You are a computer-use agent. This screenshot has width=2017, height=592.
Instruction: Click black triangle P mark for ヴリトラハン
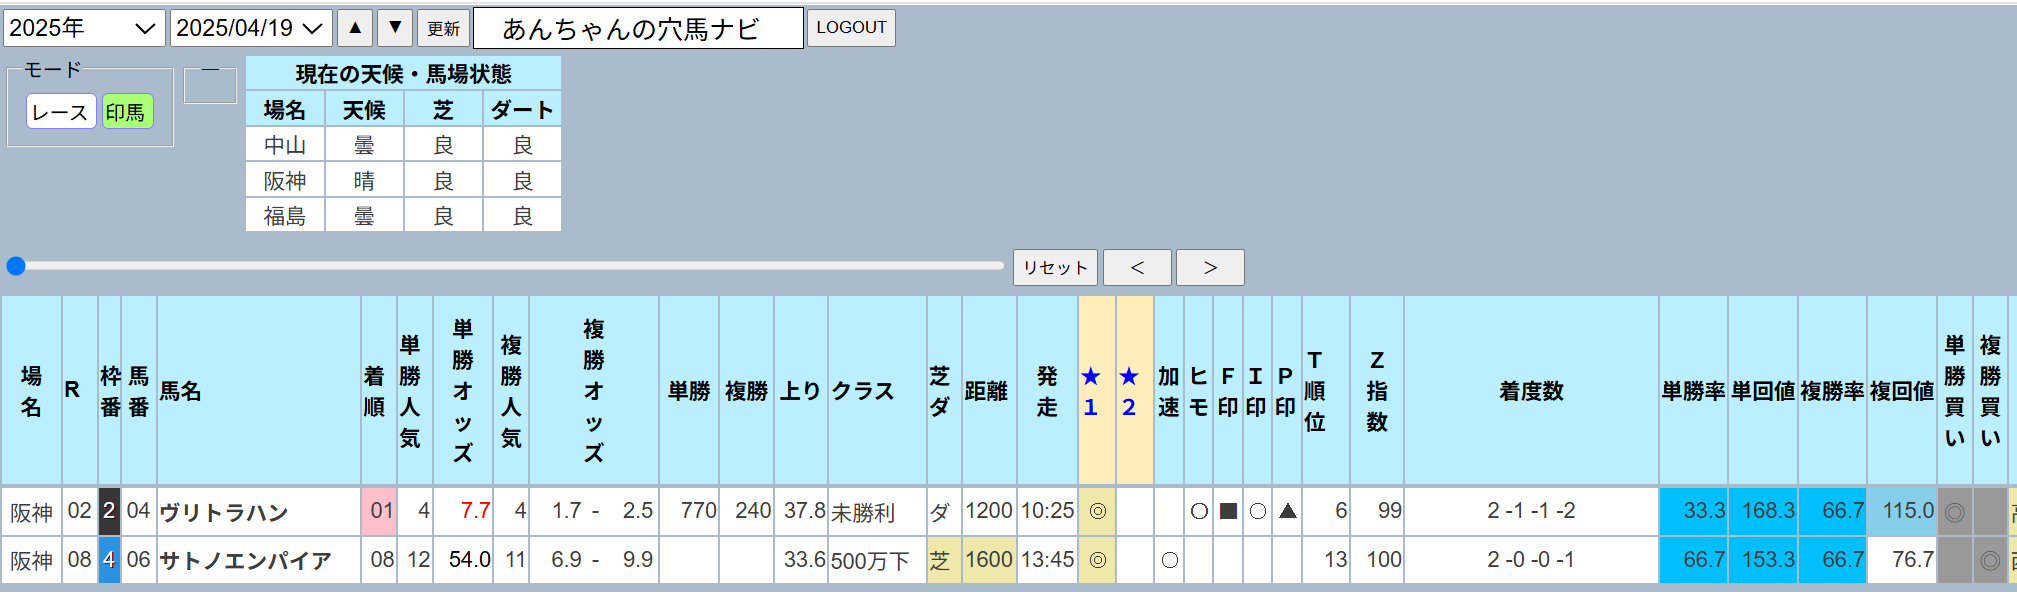1287,511
